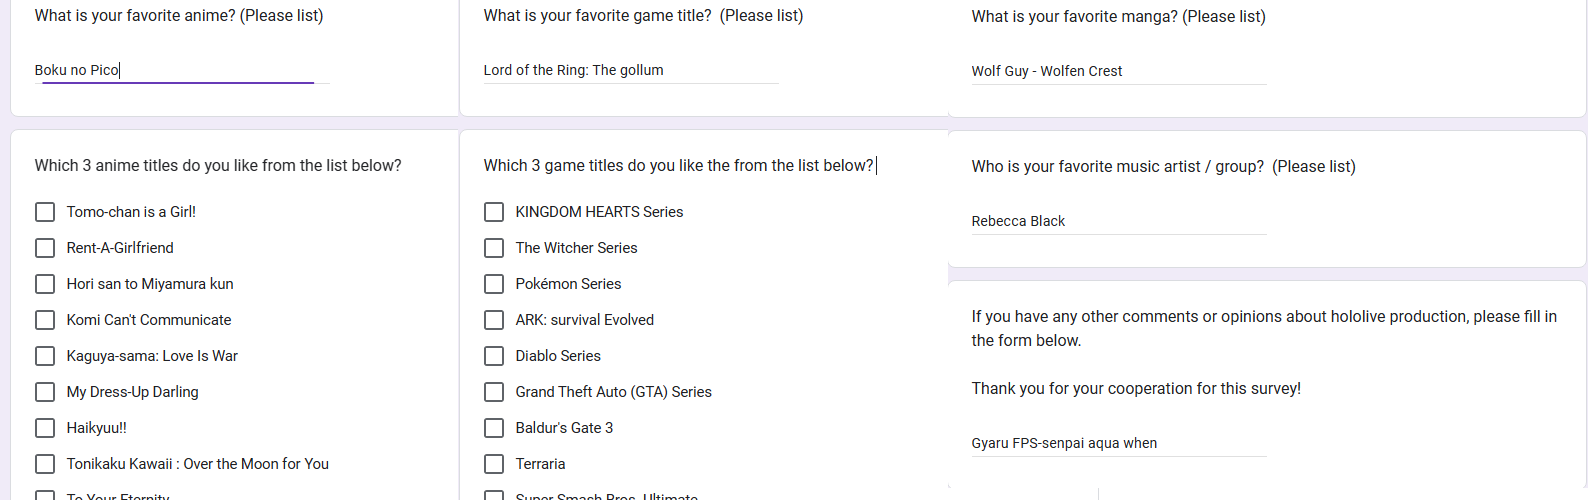
Task: Check the KINGDOM HEARTS Series checkbox
Action: pos(494,212)
